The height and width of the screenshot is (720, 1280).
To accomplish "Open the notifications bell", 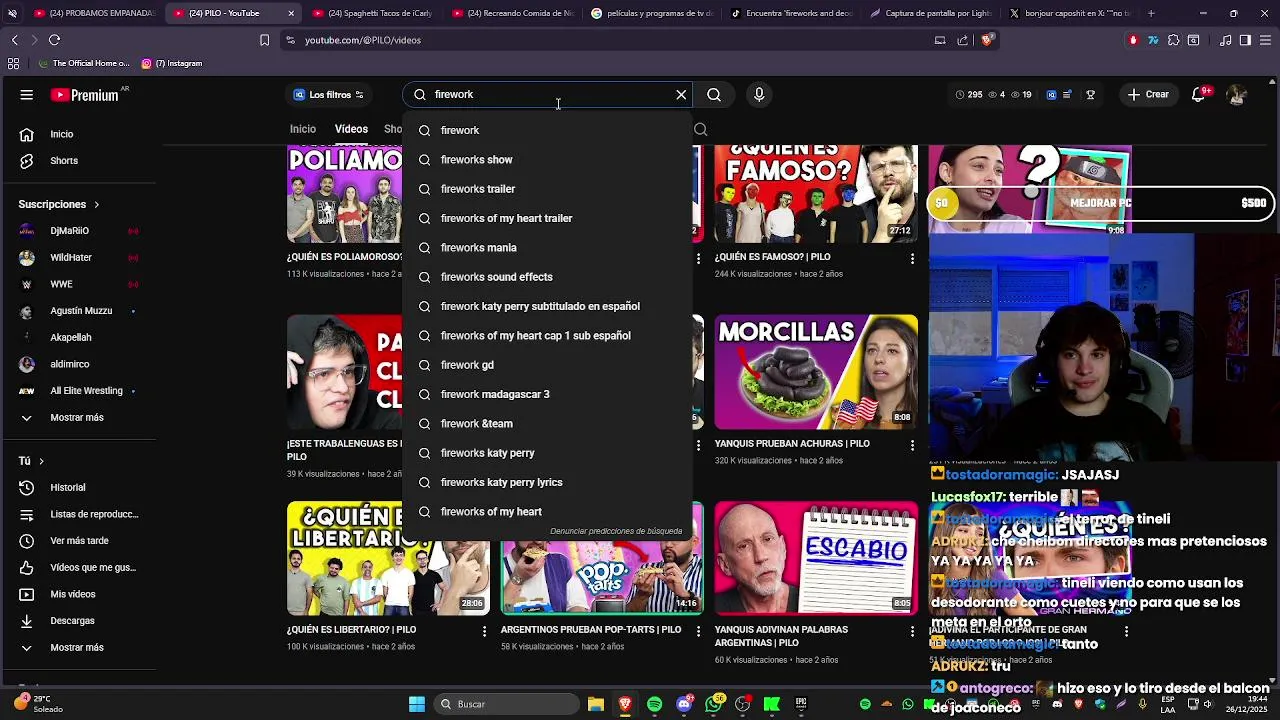I will 1199,95.
